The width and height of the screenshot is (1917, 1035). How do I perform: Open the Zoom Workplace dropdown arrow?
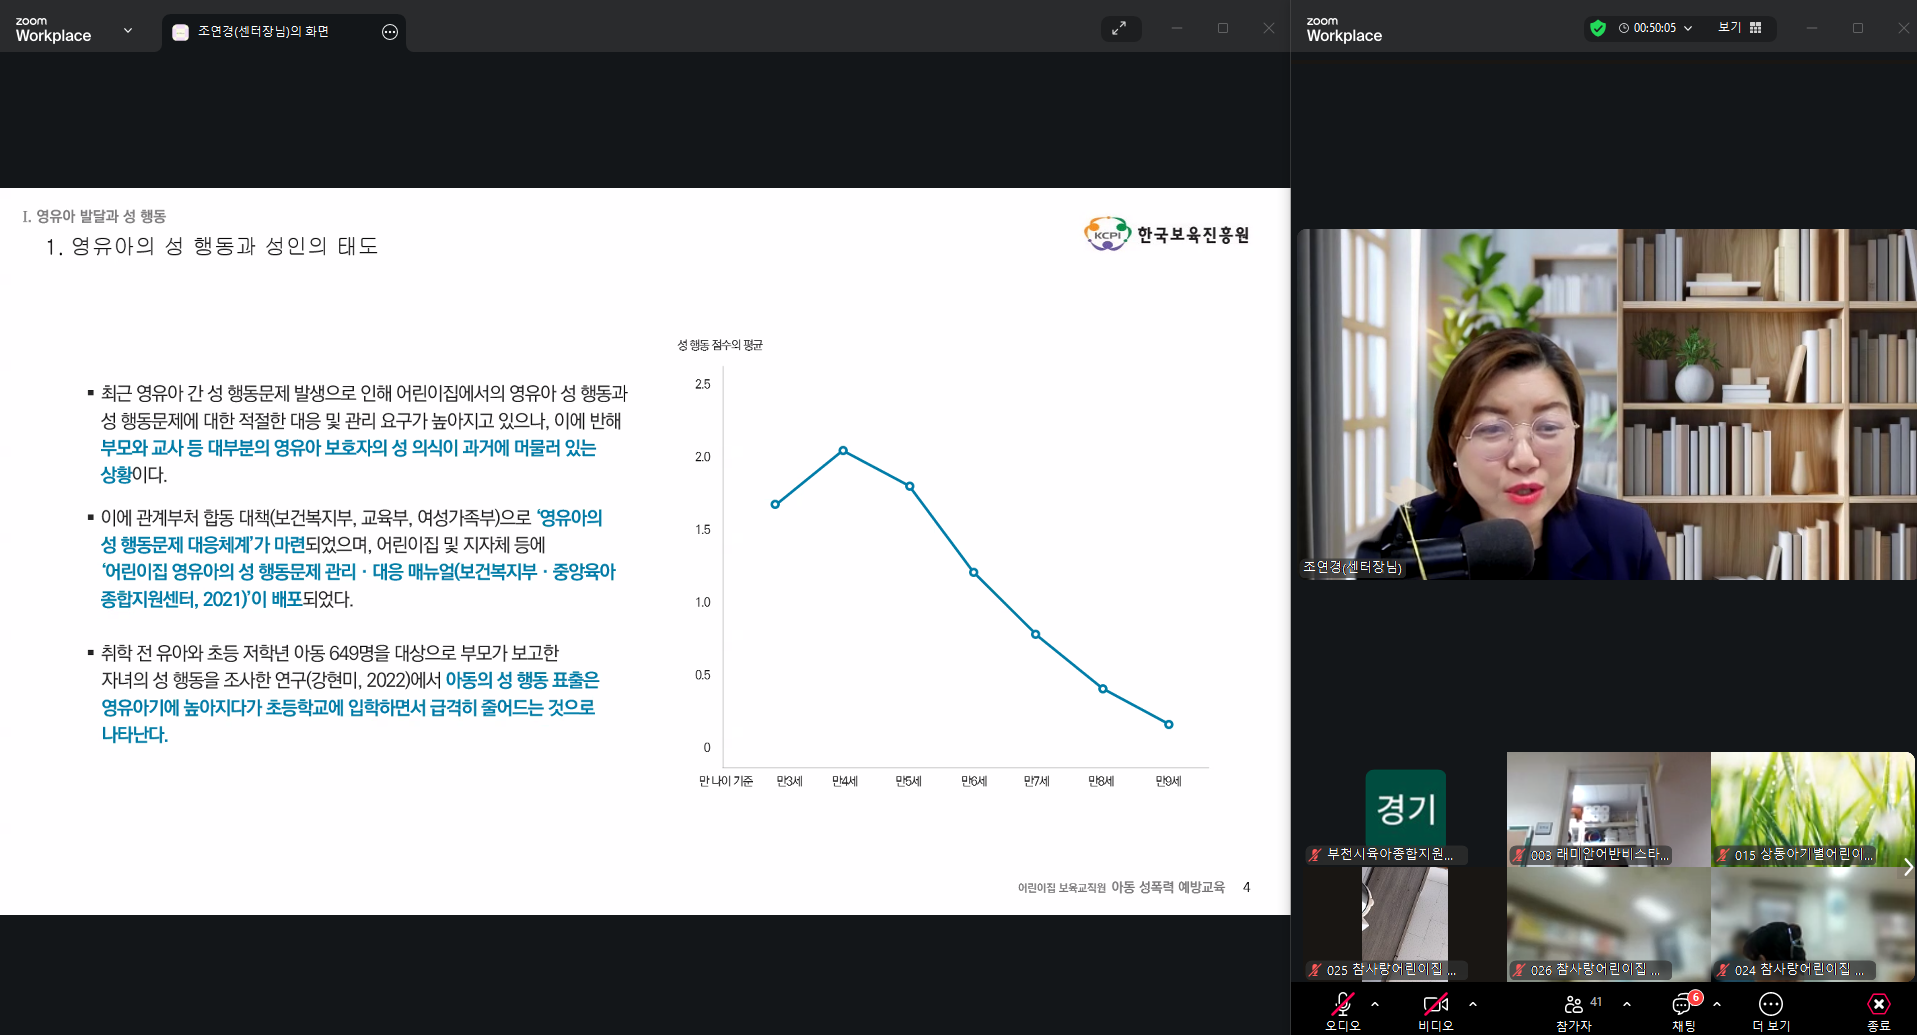128,30
